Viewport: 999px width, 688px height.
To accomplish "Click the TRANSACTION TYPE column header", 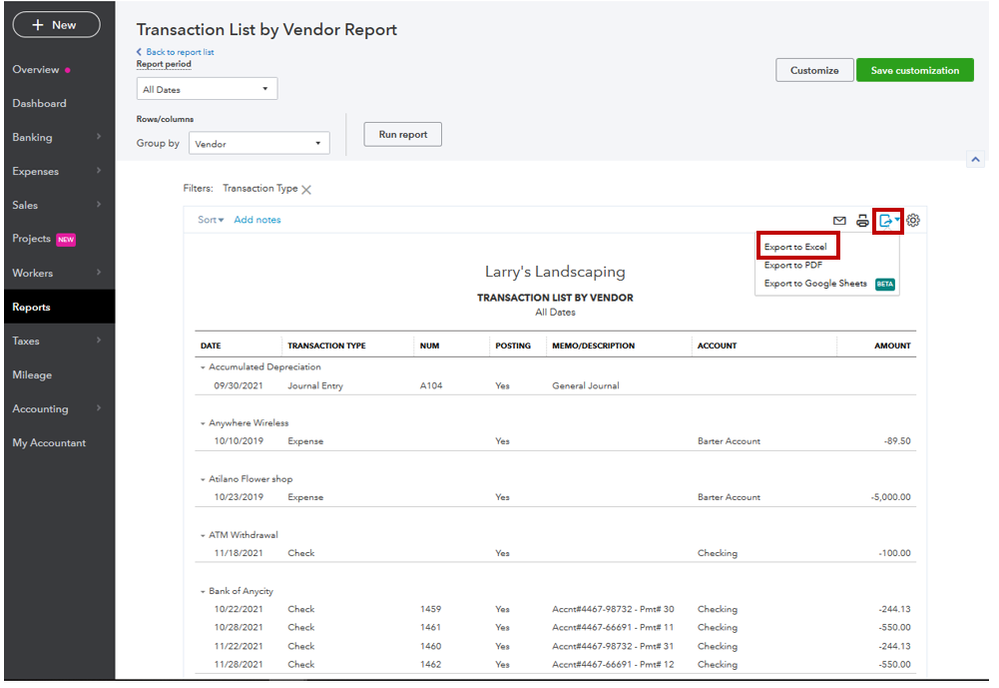I will coord(326,346).
